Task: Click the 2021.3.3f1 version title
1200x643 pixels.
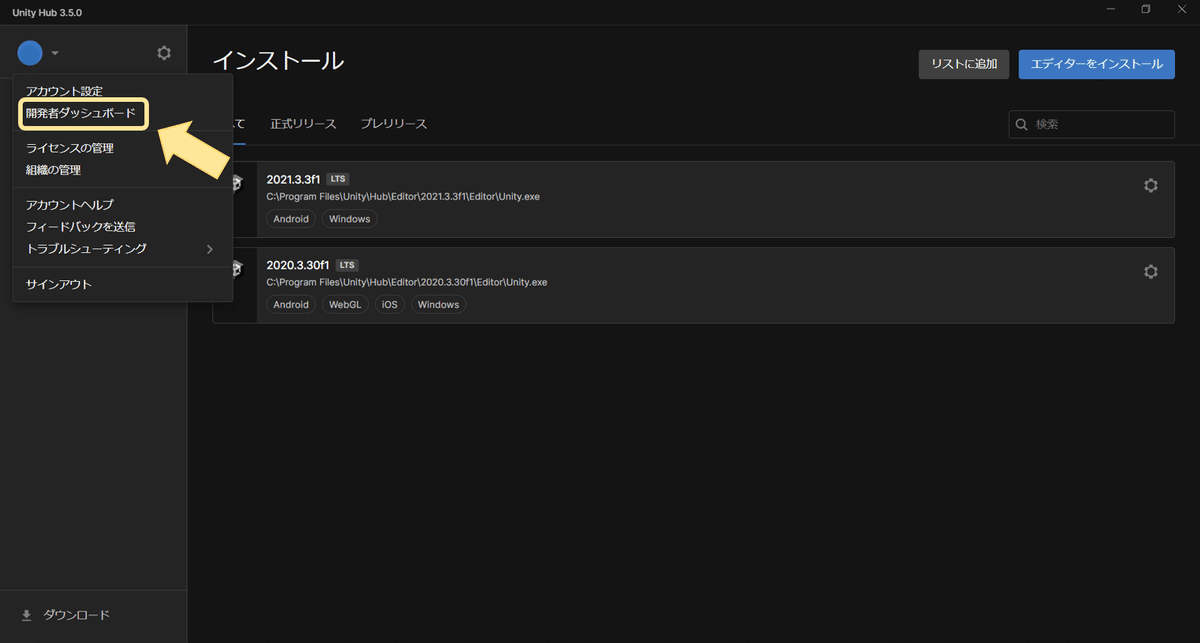Action: [293, 179]
